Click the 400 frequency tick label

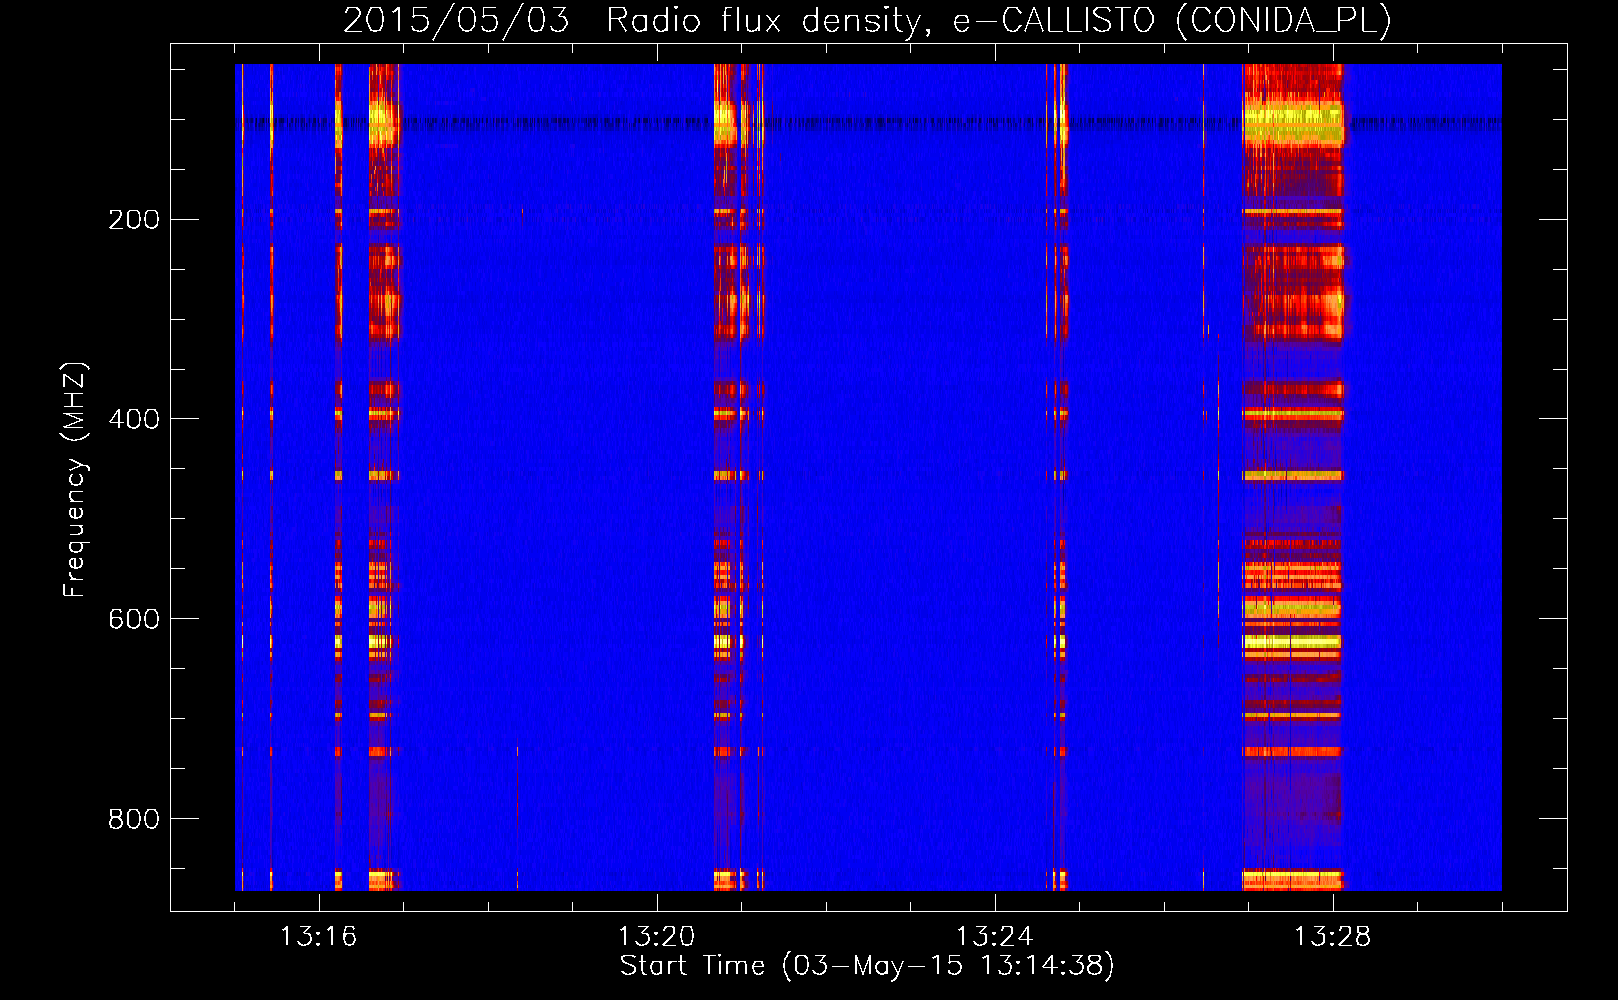coord(134,419)
